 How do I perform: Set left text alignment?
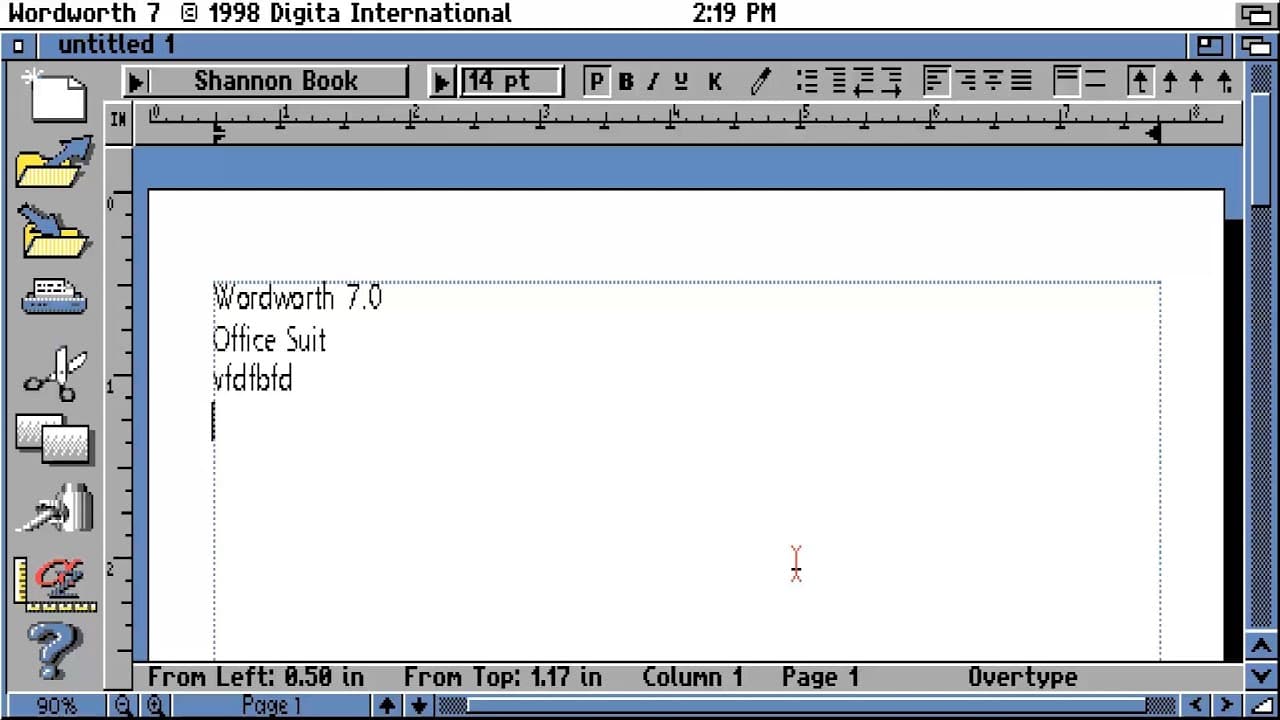coord(937,81)
